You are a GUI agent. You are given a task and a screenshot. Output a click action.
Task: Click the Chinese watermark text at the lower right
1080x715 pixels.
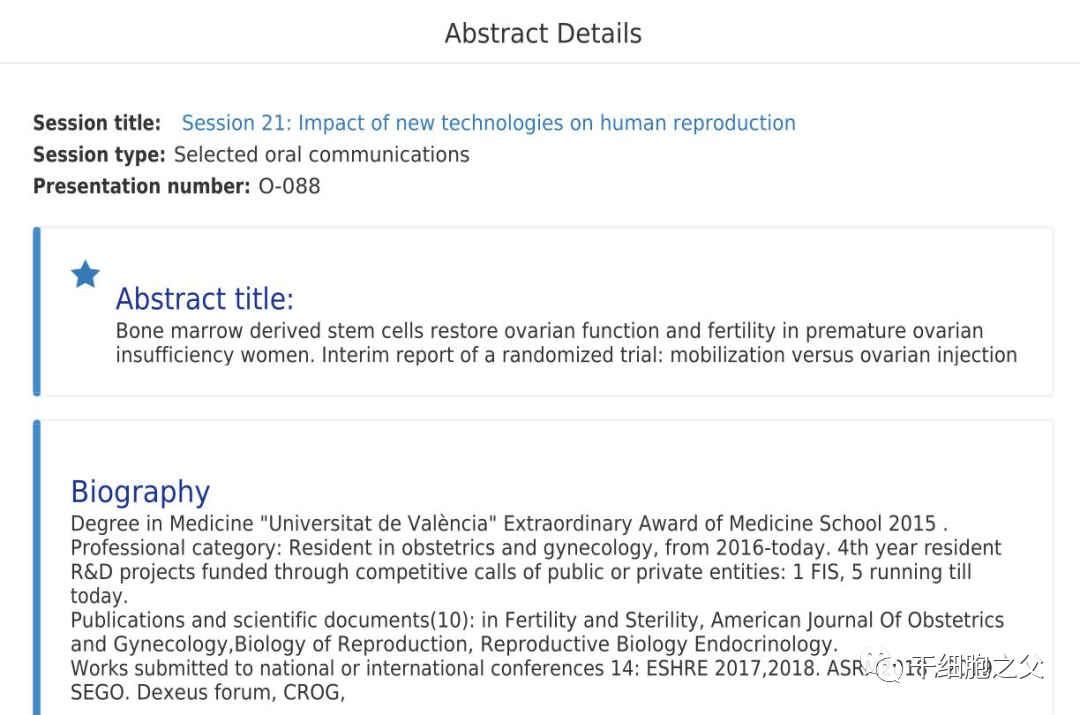(x=975, y=667)
